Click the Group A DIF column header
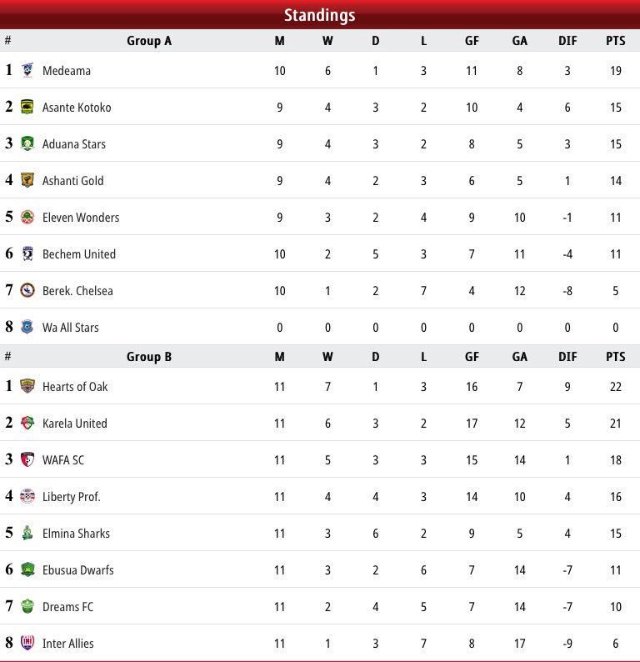This screenshot has height=662, width=640. tap(567, 41)
